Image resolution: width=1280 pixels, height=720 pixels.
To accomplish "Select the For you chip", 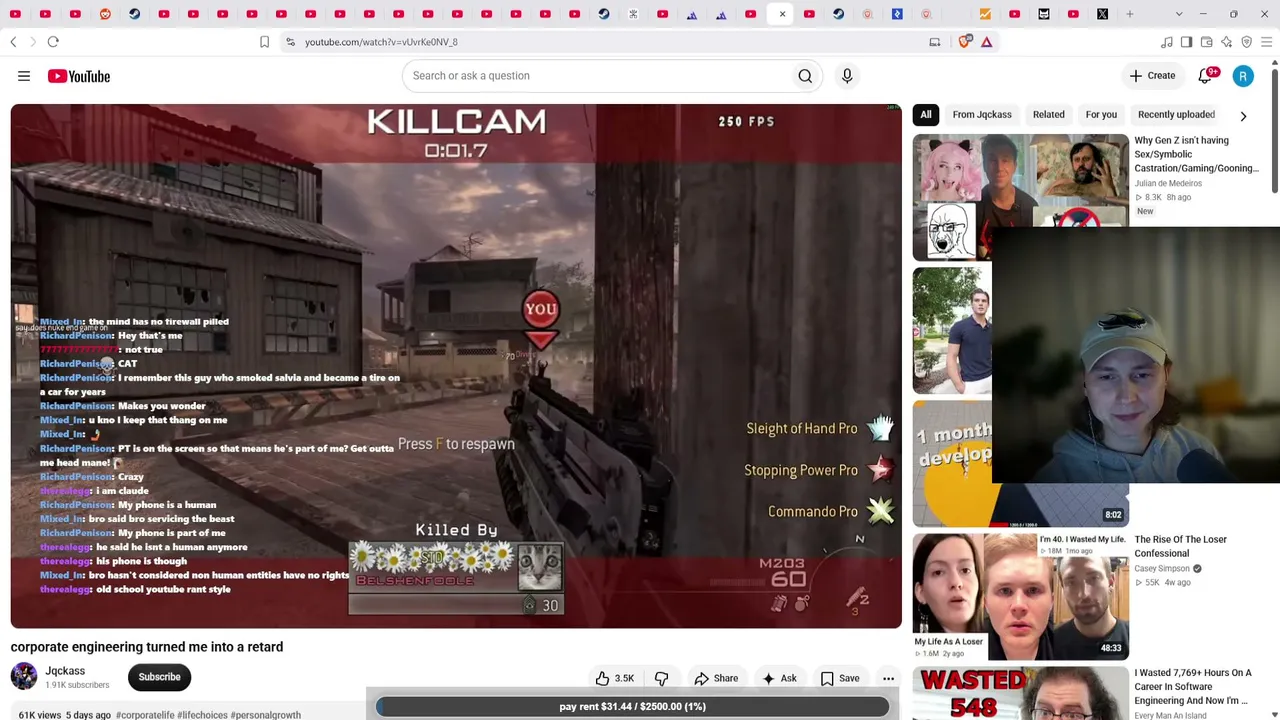I will 1101,115.
